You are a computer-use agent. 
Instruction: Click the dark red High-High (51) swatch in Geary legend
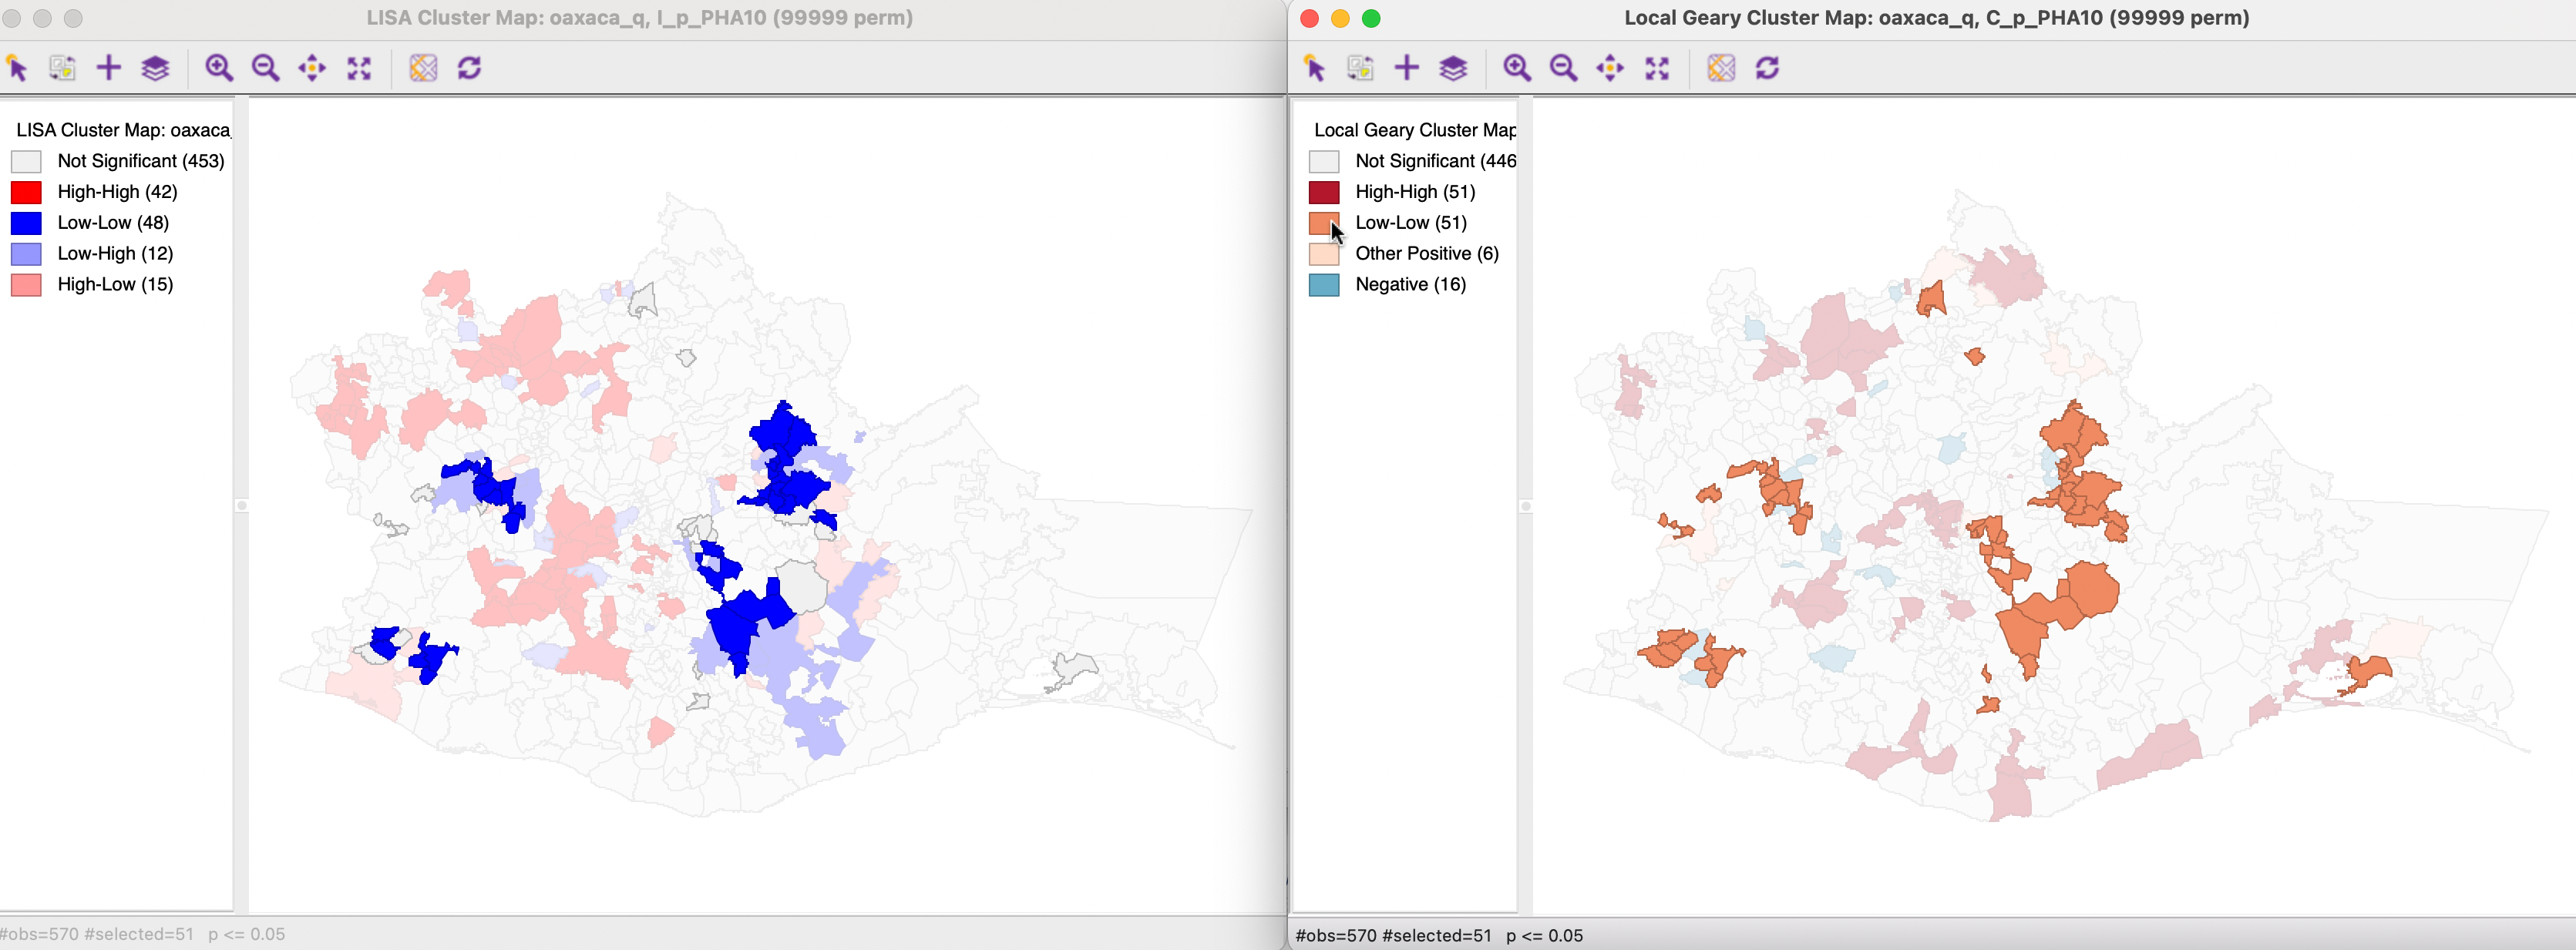[x=1324, y=192]
